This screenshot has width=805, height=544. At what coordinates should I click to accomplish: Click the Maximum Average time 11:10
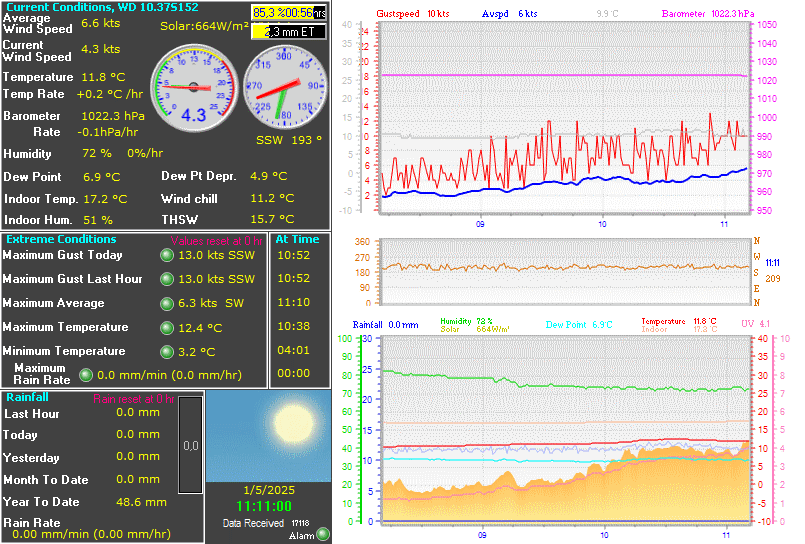[x=294, y=302]
